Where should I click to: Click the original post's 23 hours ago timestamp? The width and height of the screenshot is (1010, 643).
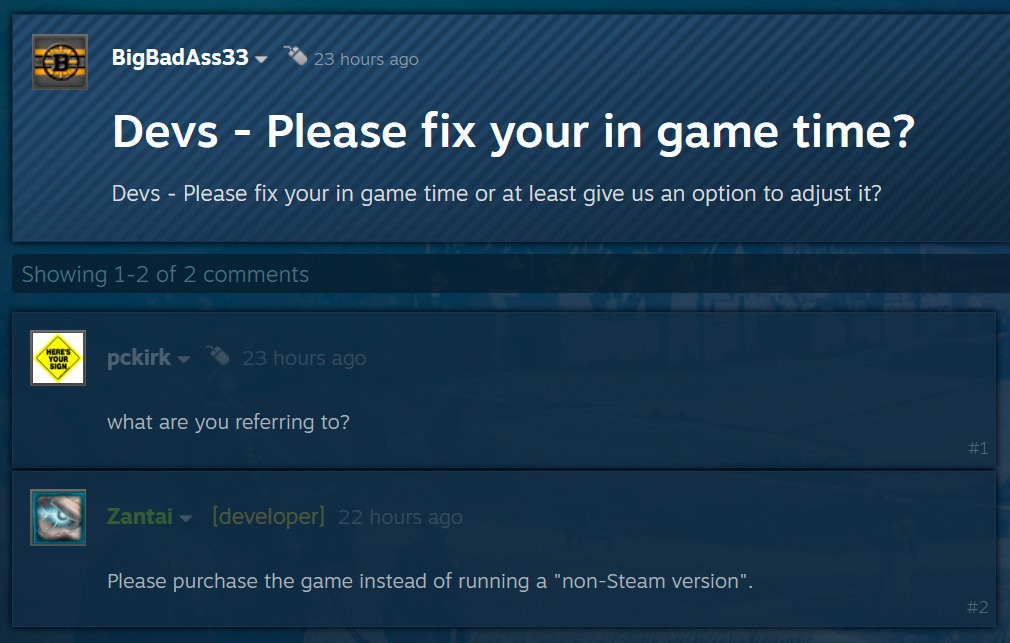tap(366, 59)
